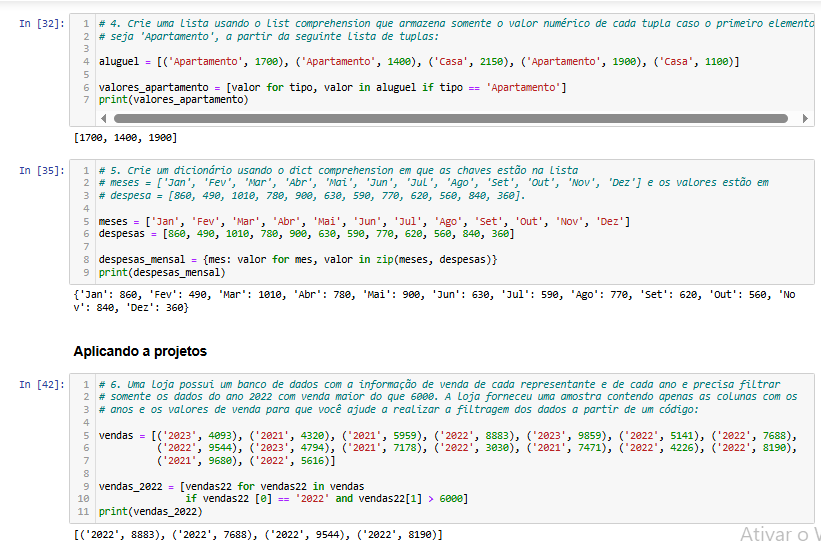Click the print(vendas_2022) line
Viewport: 821px width, 548px height.
click(150, 511)
